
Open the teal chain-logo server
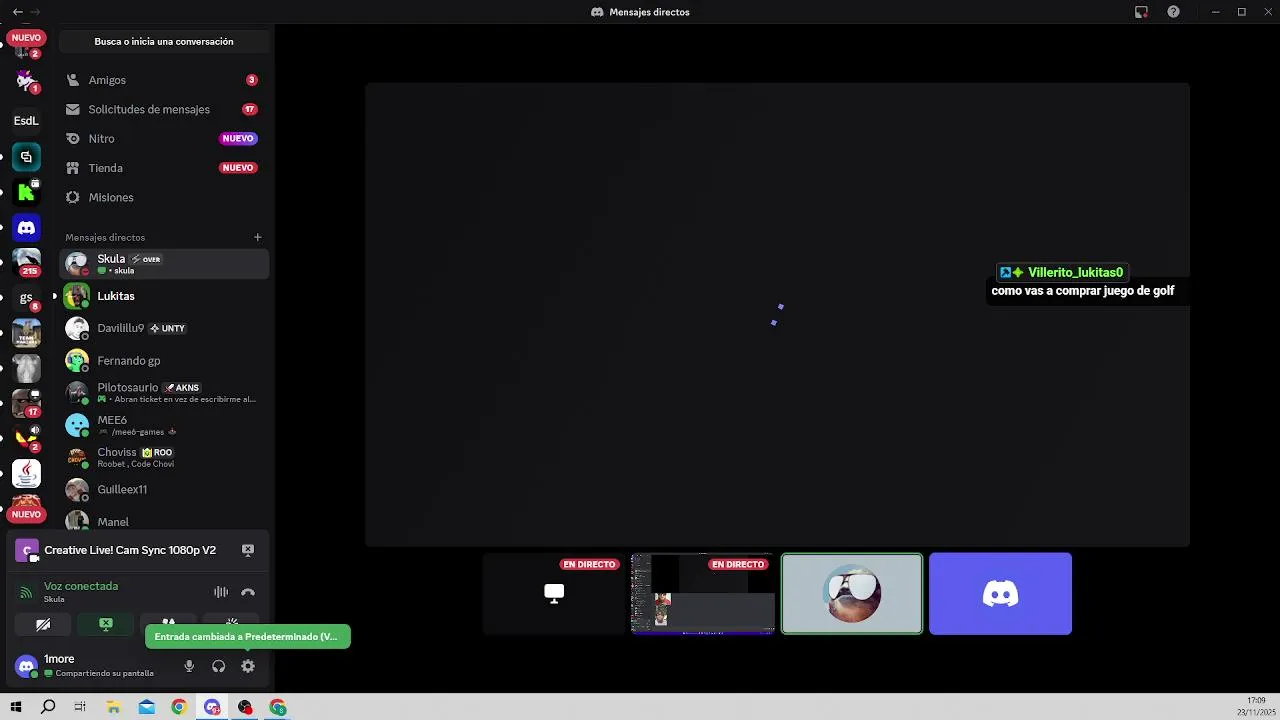point(26,157)
